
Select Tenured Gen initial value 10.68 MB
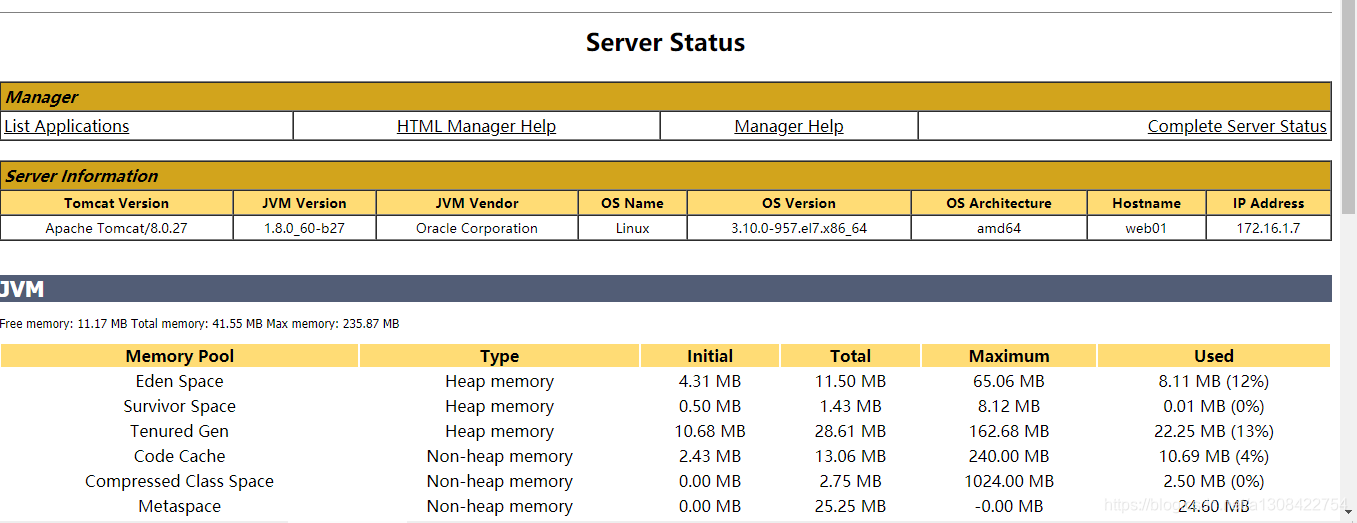(x=710, y=431)
